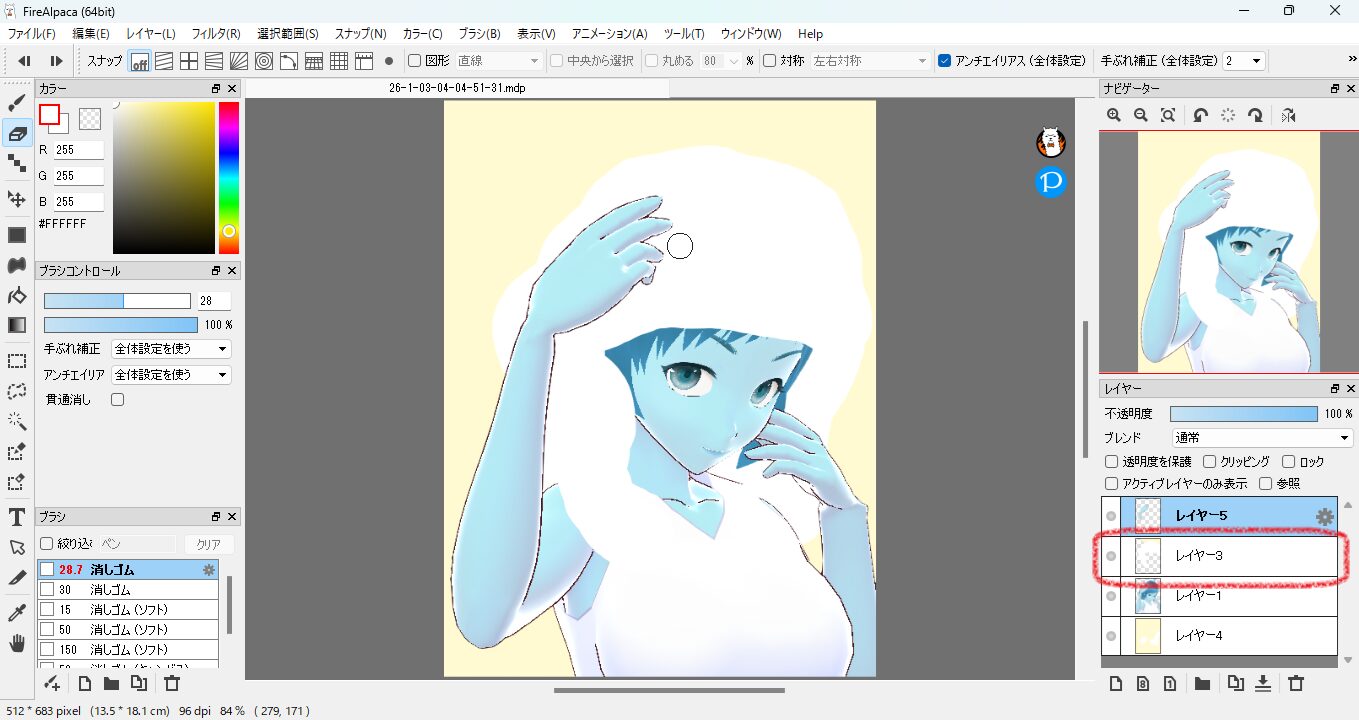1359x720 pixels.
Task: Toggle visibility of レイヤー1
Action: tap(1111, 596)
